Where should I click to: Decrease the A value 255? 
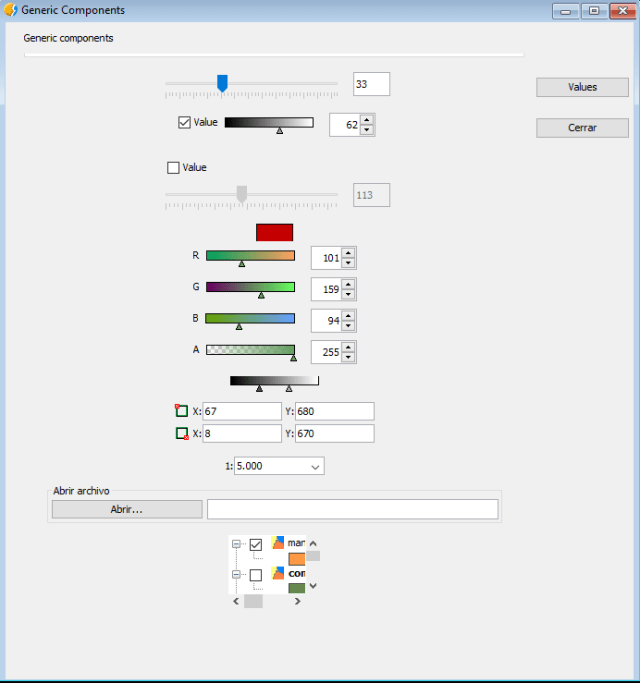click(x=348, y=357)
